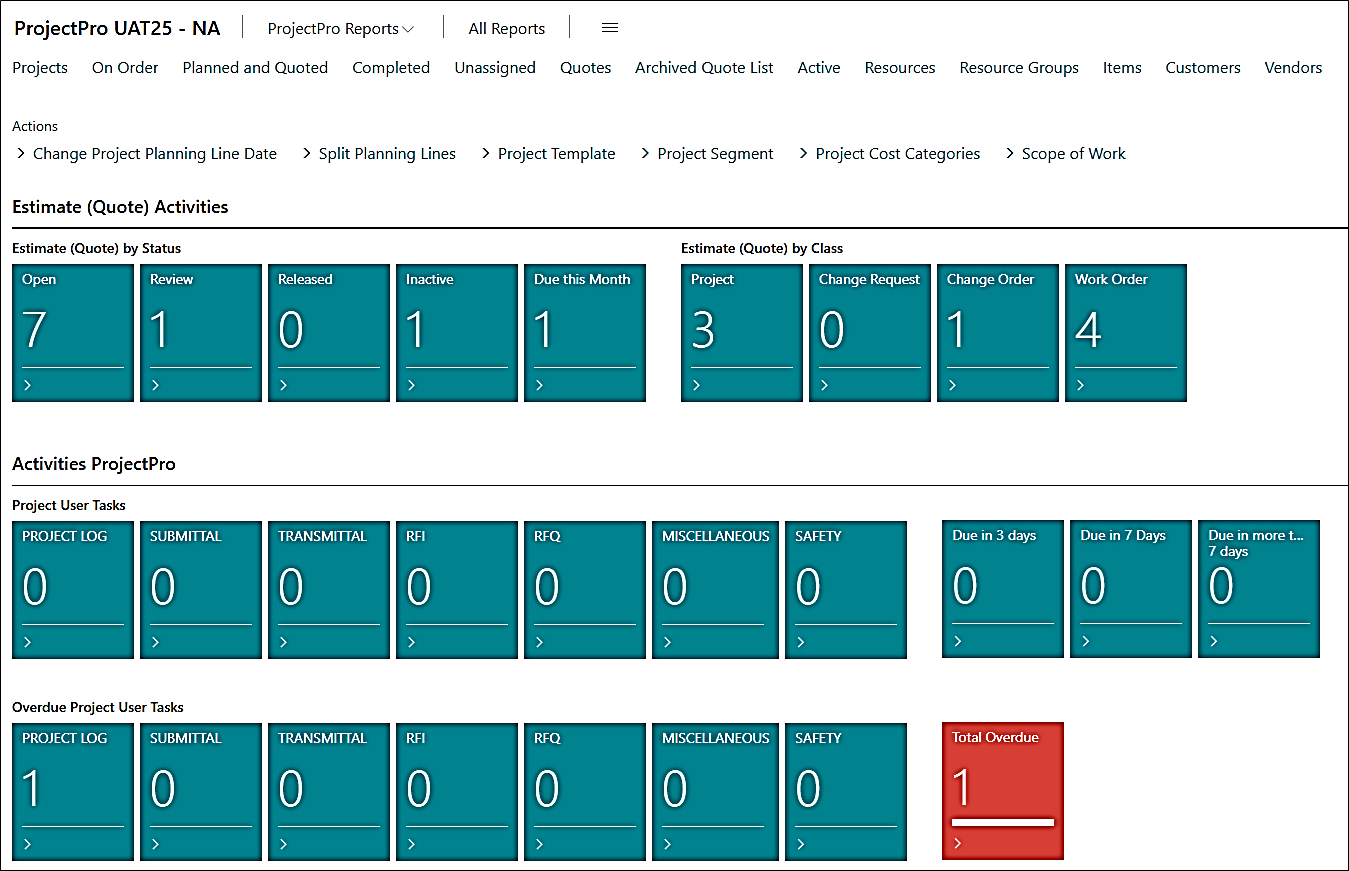
Task: Open the Due in 3 days tile
Action: click(x=1003, y=589)
